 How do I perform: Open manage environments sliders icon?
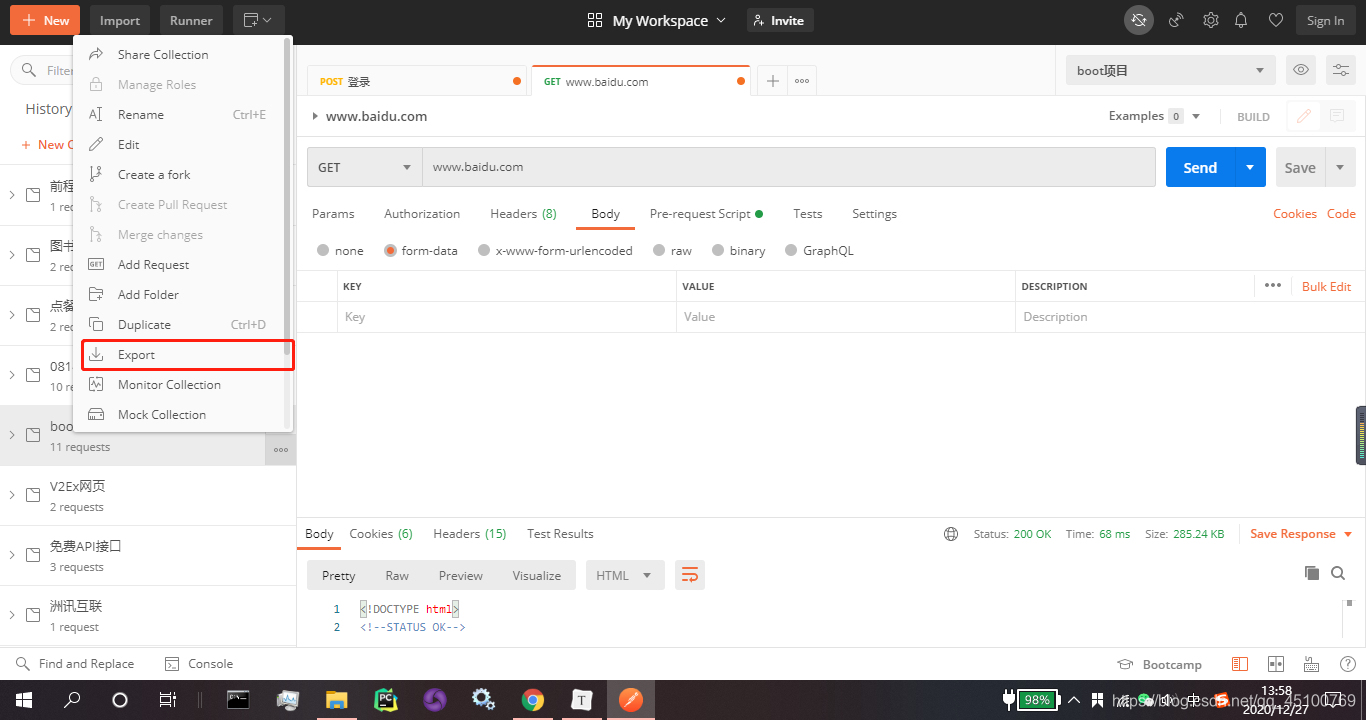[x=1341, y=70]
